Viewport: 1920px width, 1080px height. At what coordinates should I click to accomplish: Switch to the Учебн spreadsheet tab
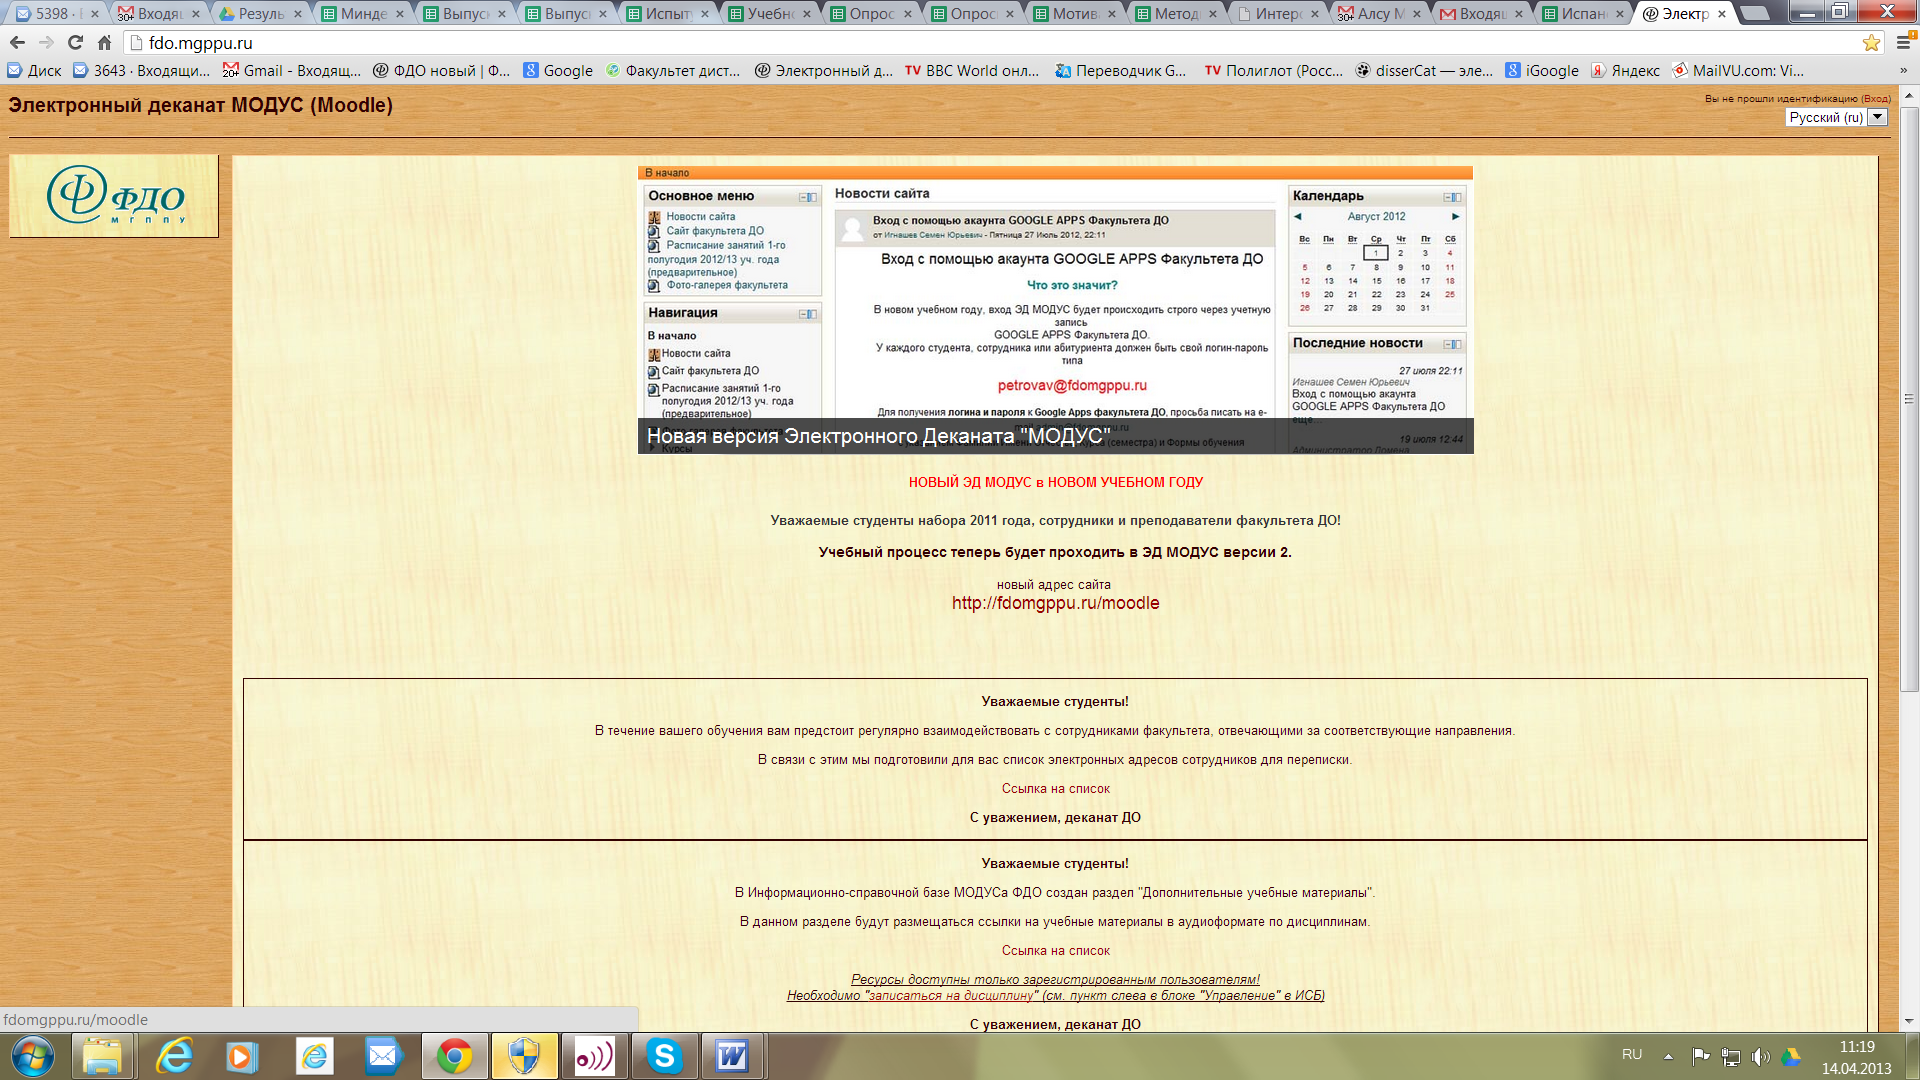(767, 14)
